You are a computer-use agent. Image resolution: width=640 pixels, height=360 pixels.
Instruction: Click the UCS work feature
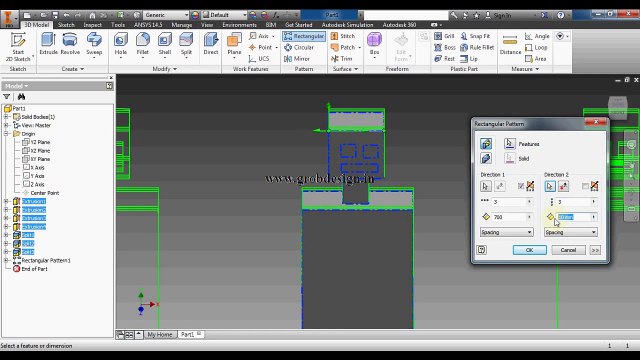(x=259, y=59)
